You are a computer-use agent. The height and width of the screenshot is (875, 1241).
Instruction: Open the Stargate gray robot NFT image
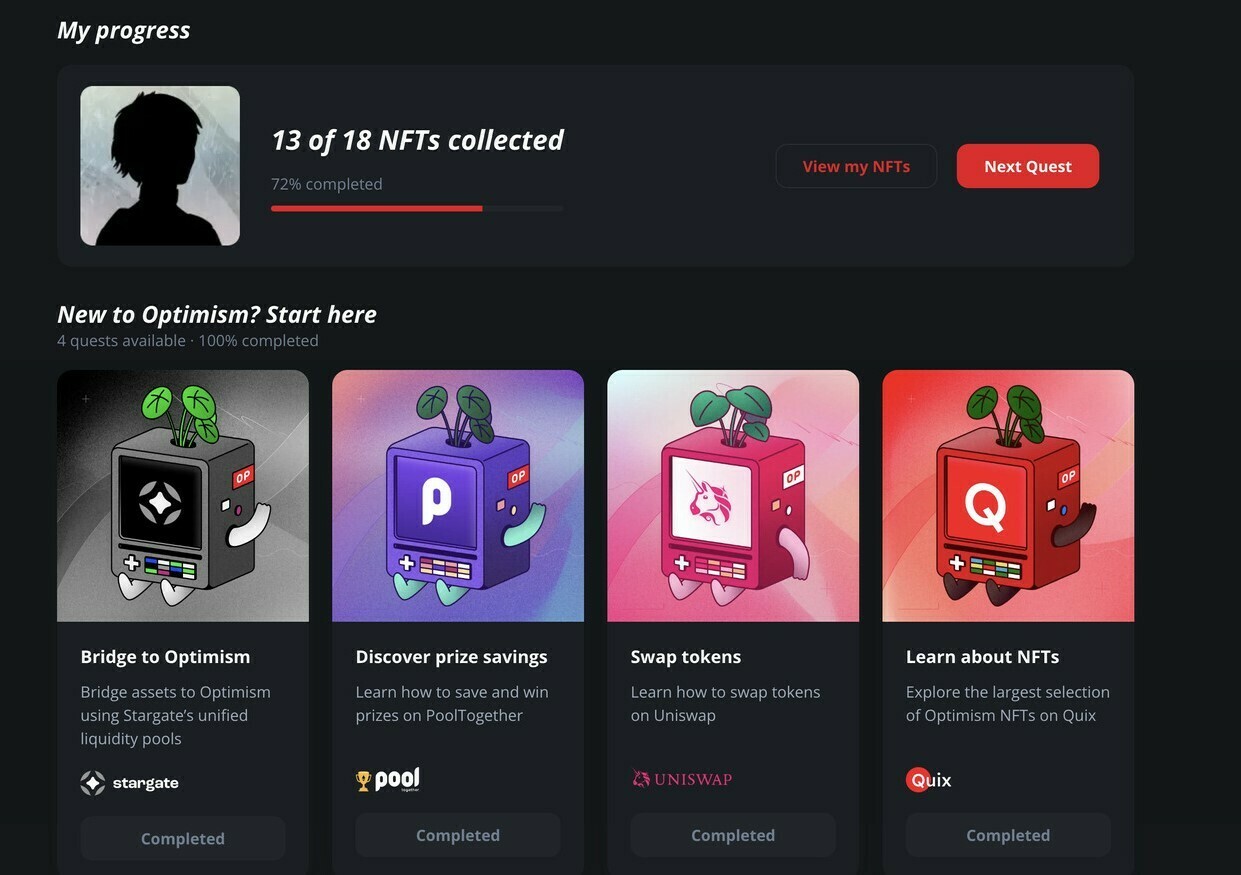(183, 496)
